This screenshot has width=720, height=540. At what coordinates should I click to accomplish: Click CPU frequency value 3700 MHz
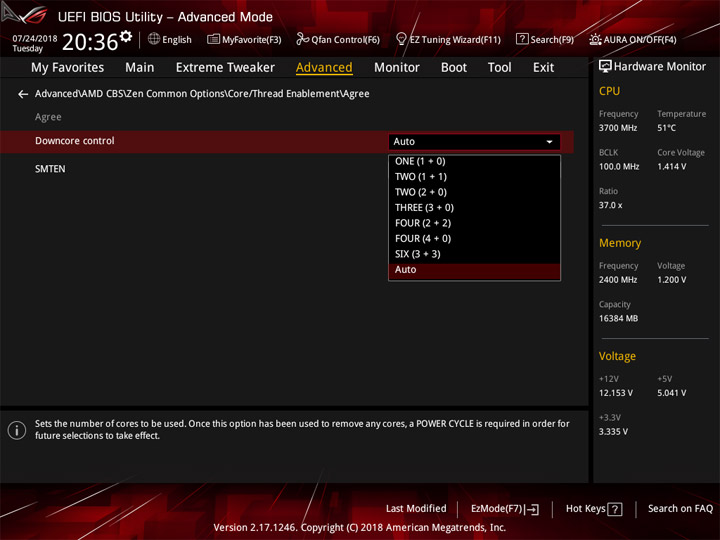click(x=618, y=128)
